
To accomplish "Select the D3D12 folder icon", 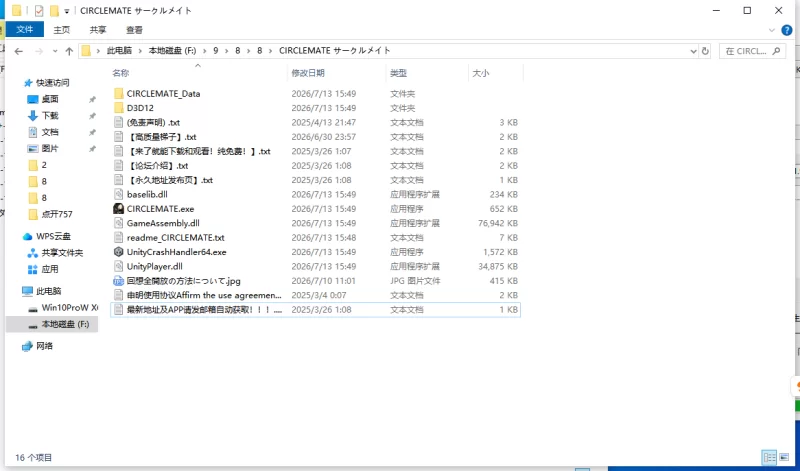I will [118, 108].
